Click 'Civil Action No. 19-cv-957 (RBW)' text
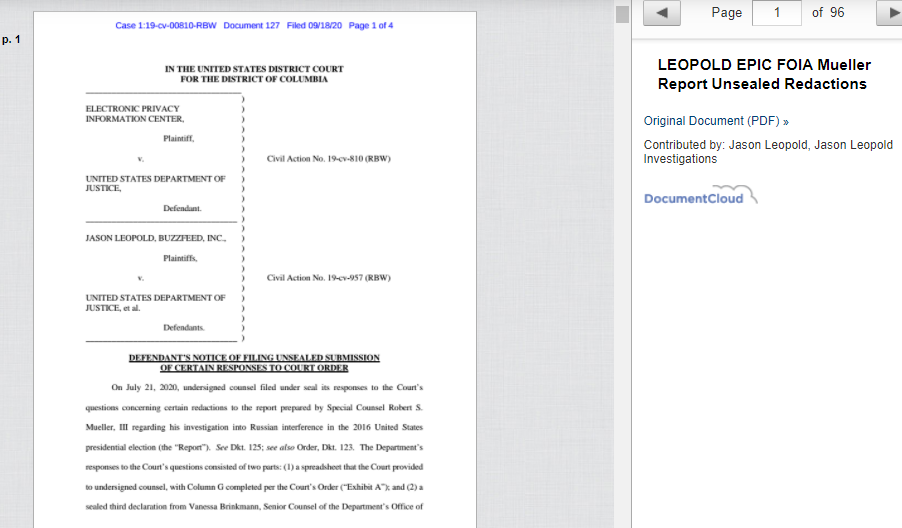The height and width of the screenshot is (528, 902). pyautogui.click(x=328, y=278)
